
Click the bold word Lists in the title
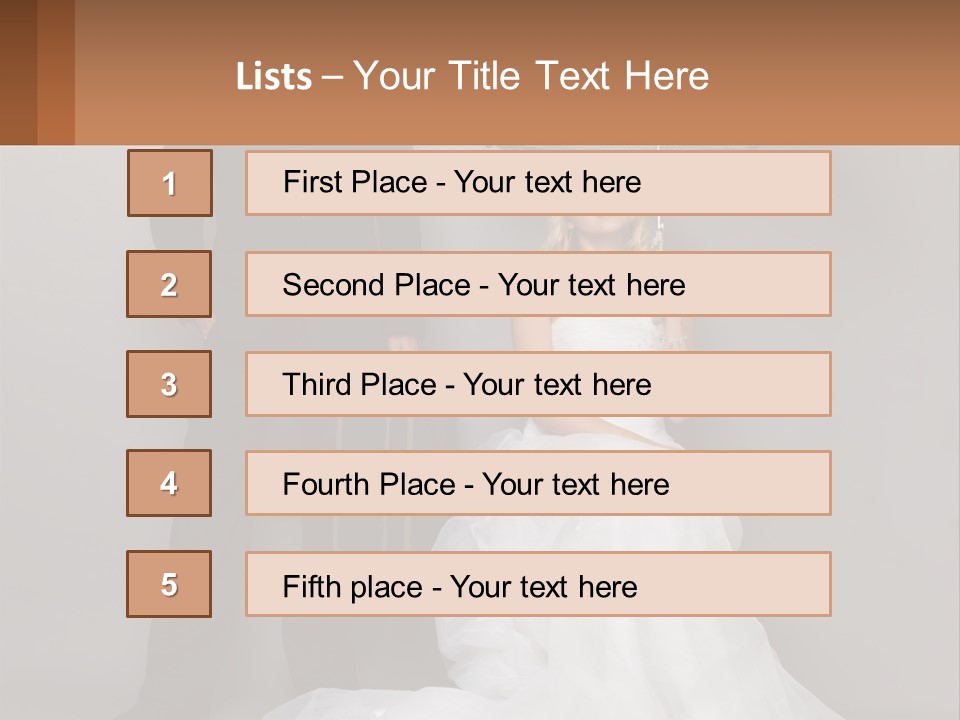coord(274,77)
